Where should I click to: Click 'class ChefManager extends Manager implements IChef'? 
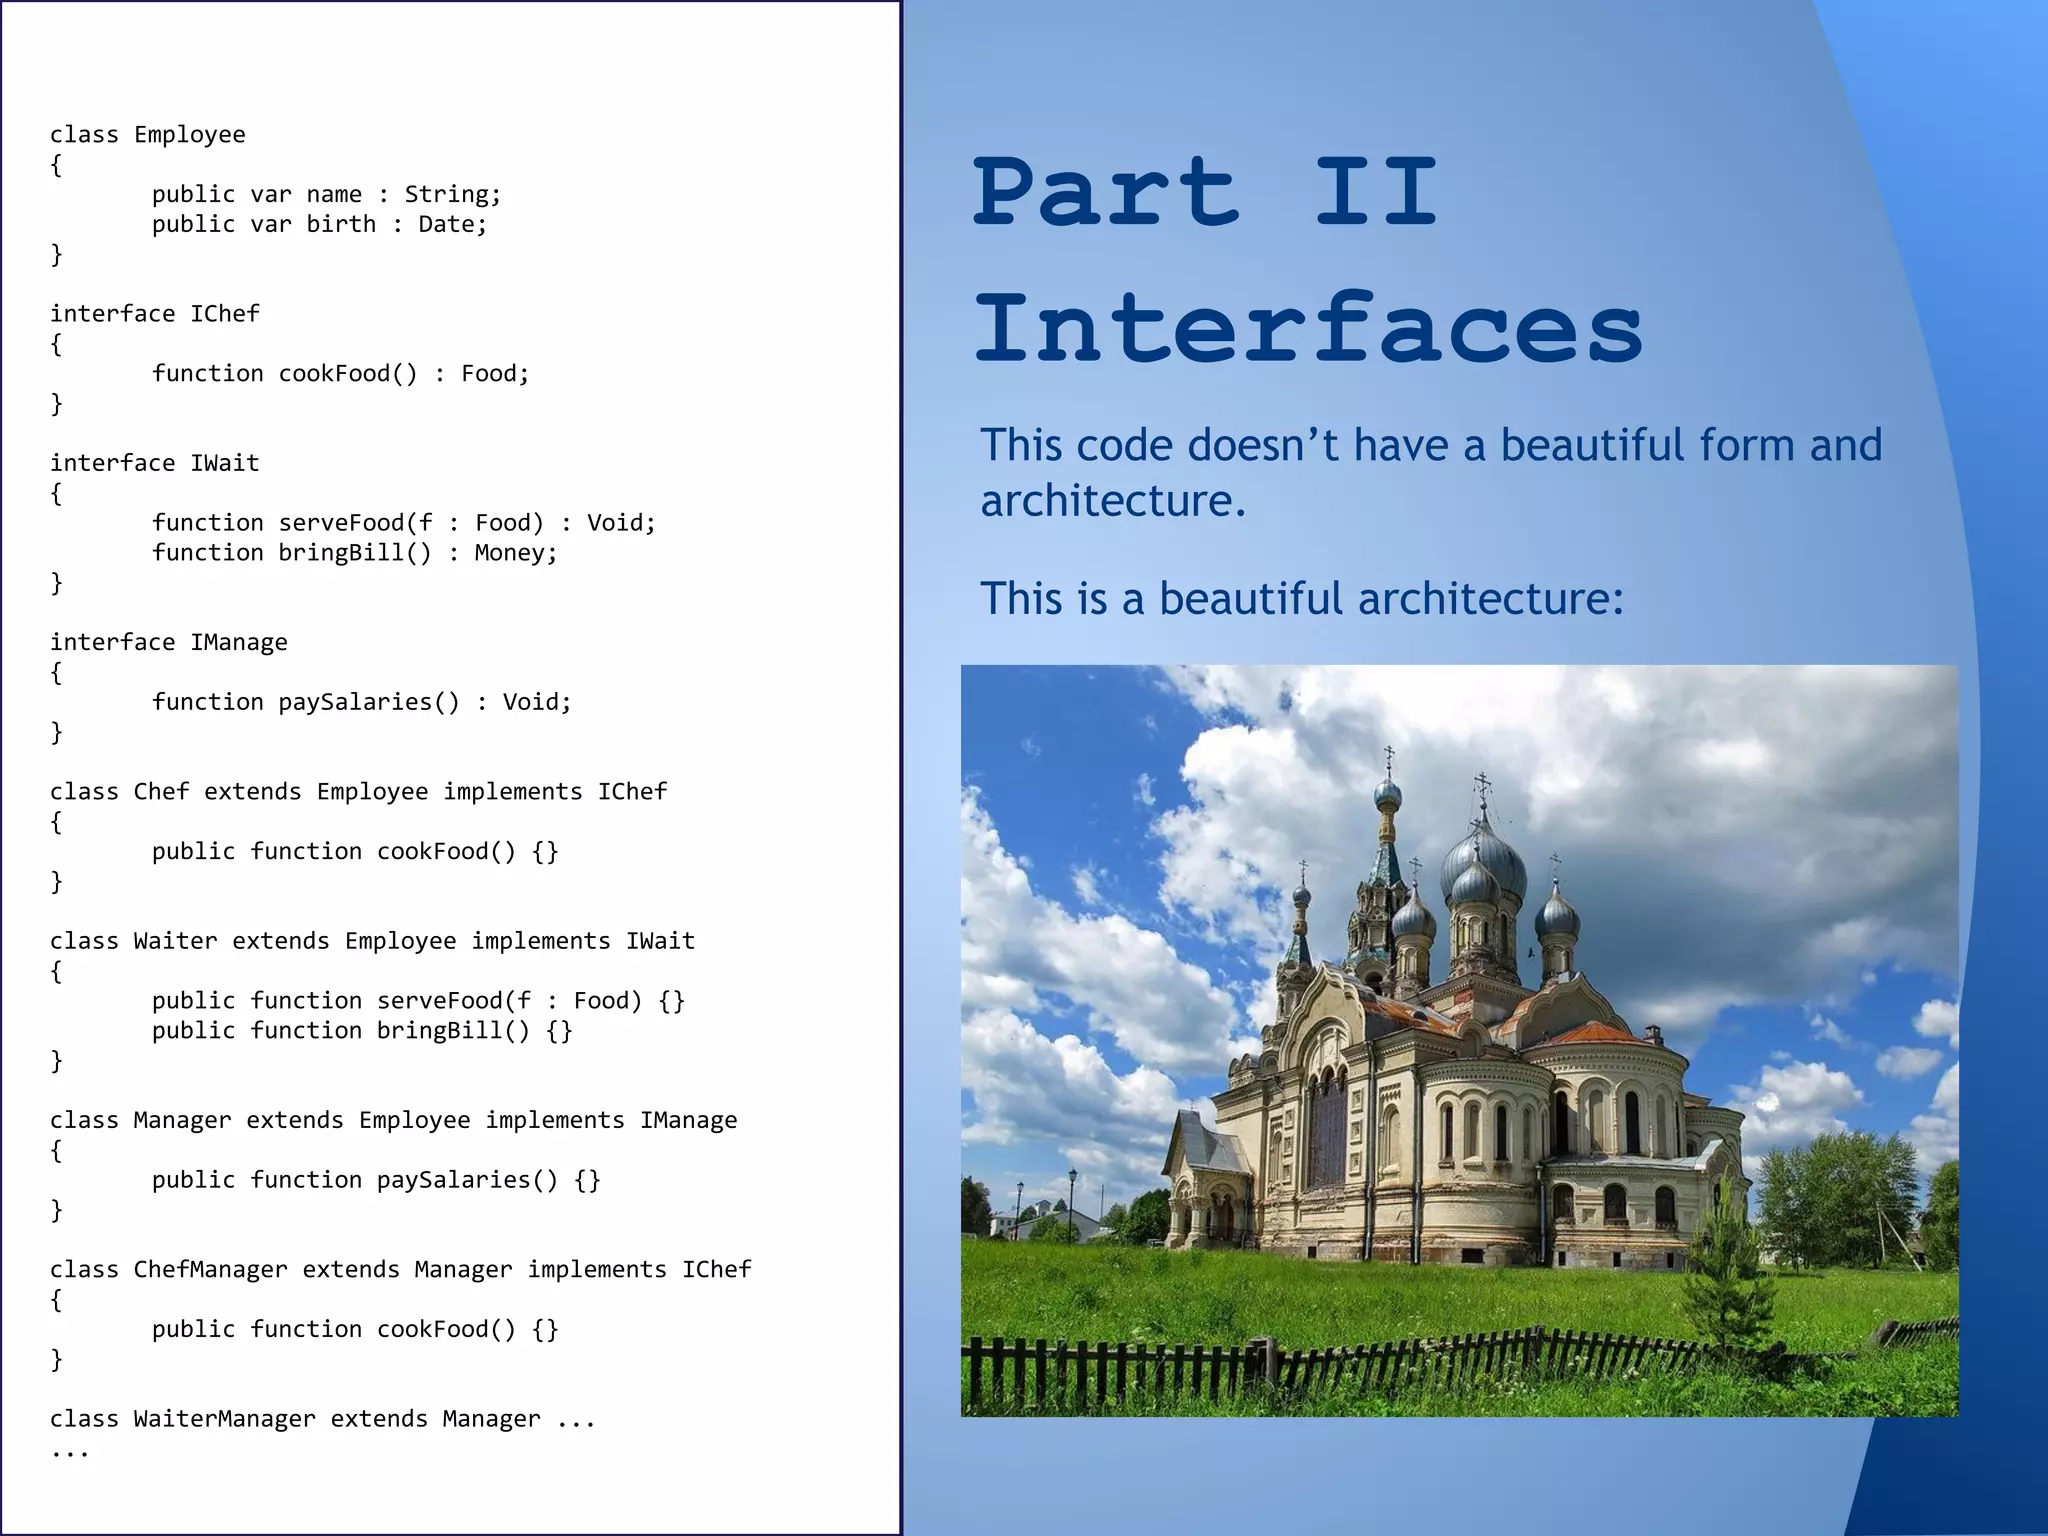click(401, 1270)
